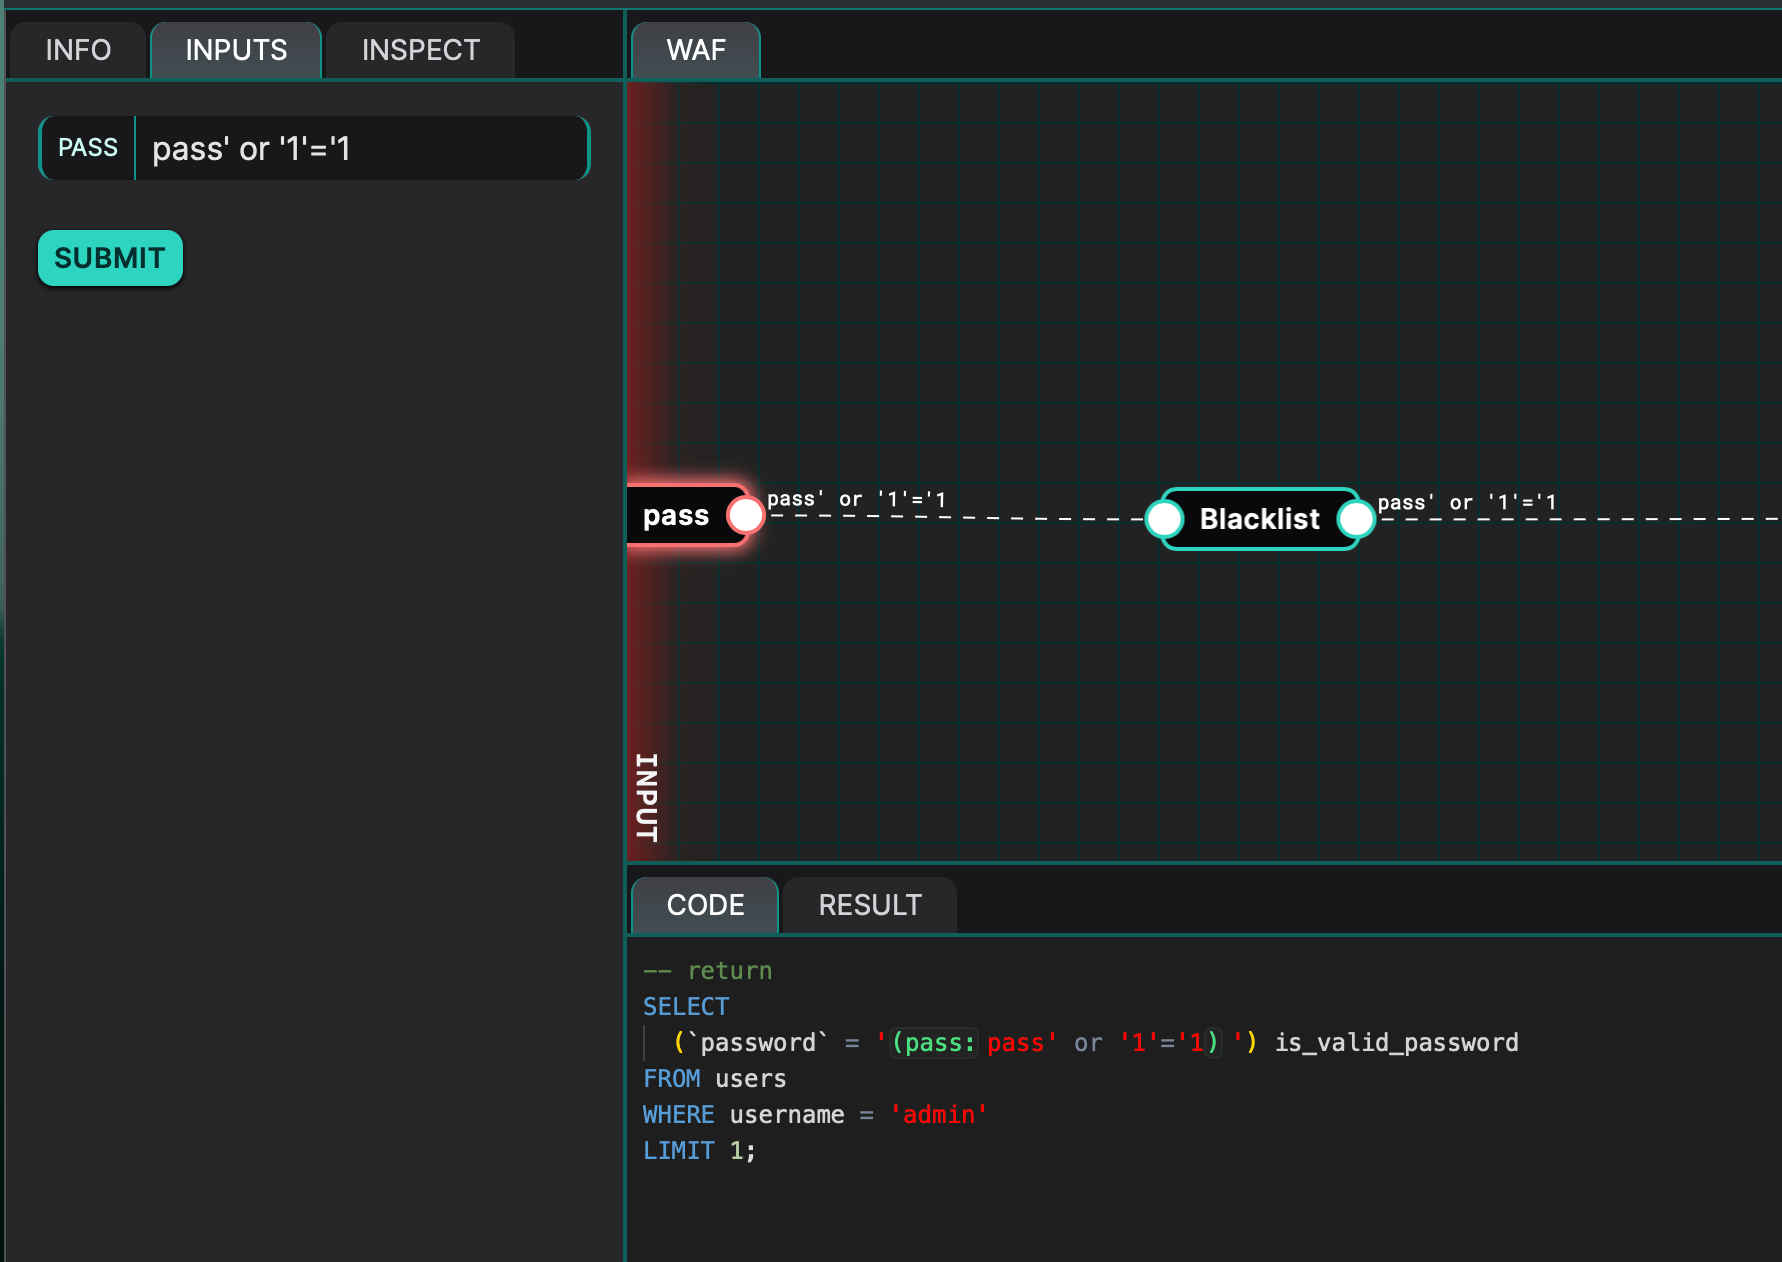Click the Blacklist node output port
Viewport: 1782px width, 1262px height.
1355,519
